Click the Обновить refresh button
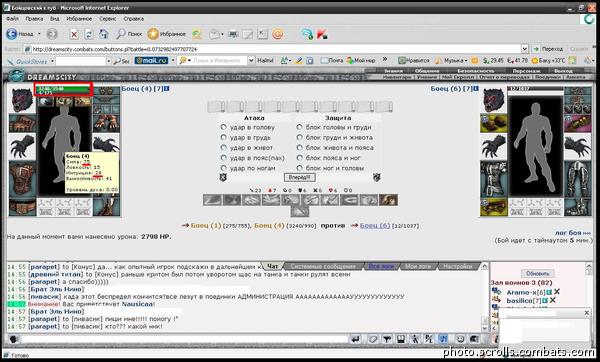Screen dimensions: 600x362 point(538,274)
